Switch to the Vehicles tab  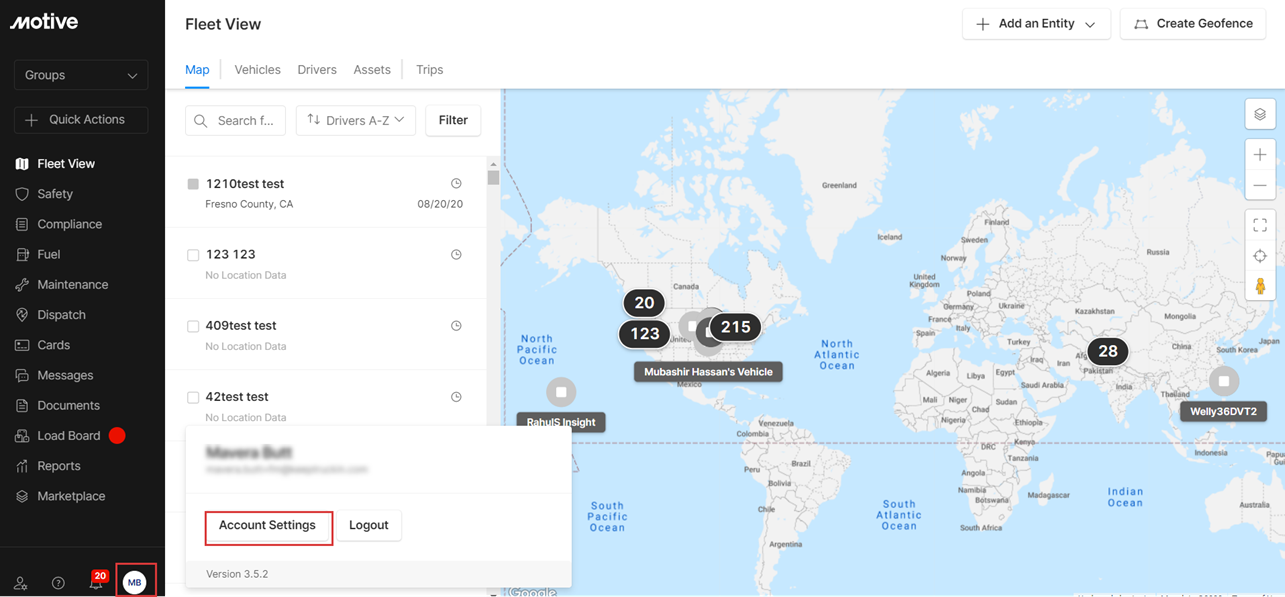tap(257, 70)
